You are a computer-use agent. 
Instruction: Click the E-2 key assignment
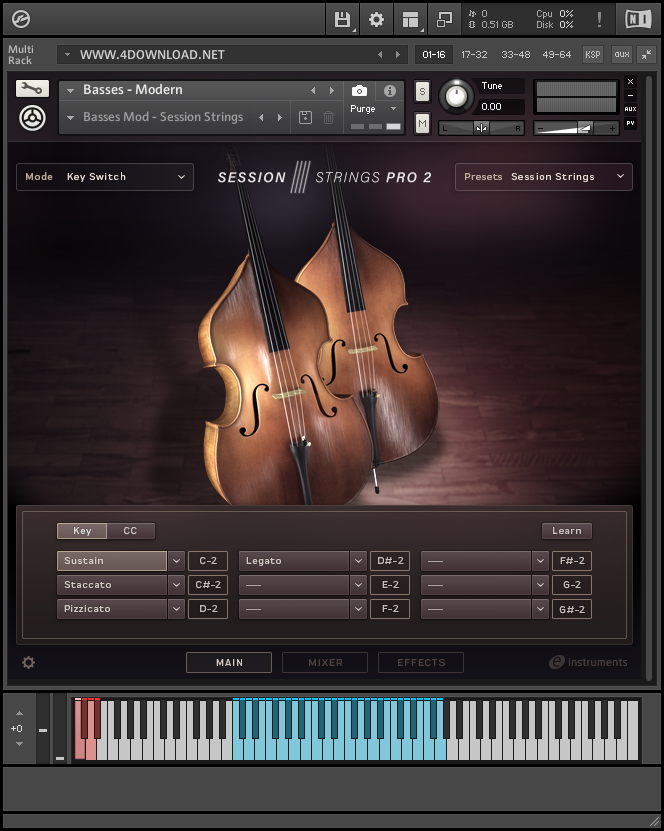pyautogui.click(x=390, y=585)
